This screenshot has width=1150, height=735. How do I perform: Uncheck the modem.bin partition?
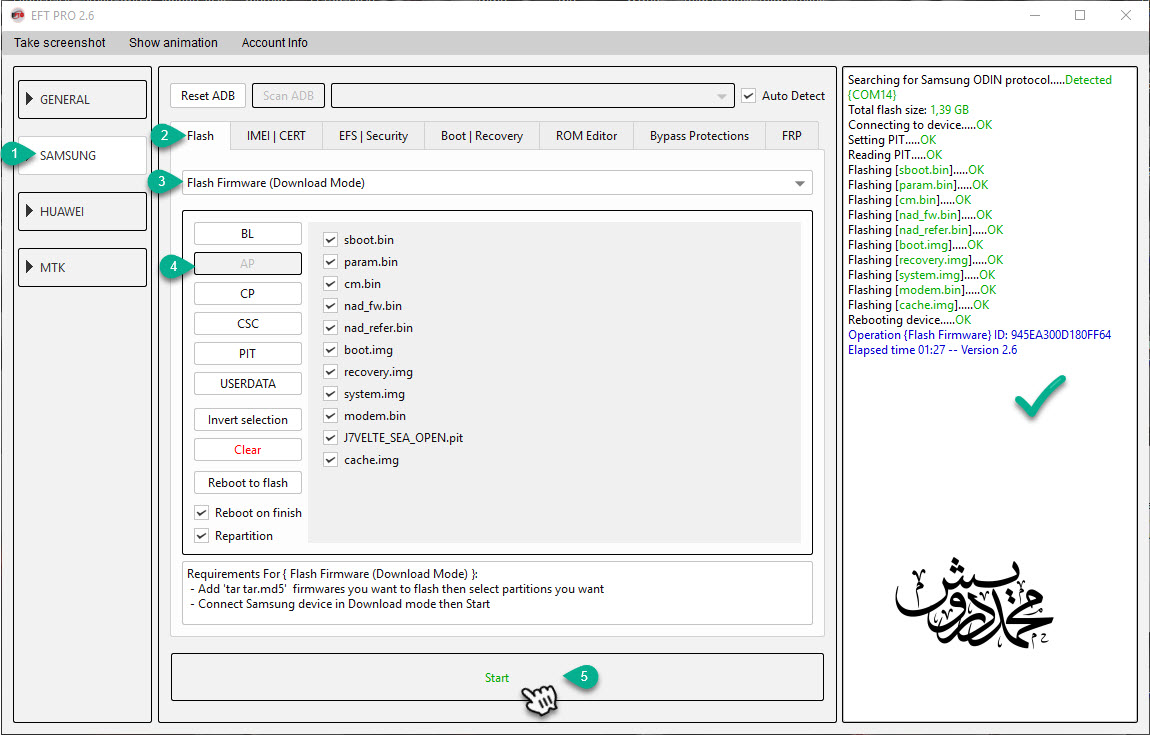(x=330, y=416)
